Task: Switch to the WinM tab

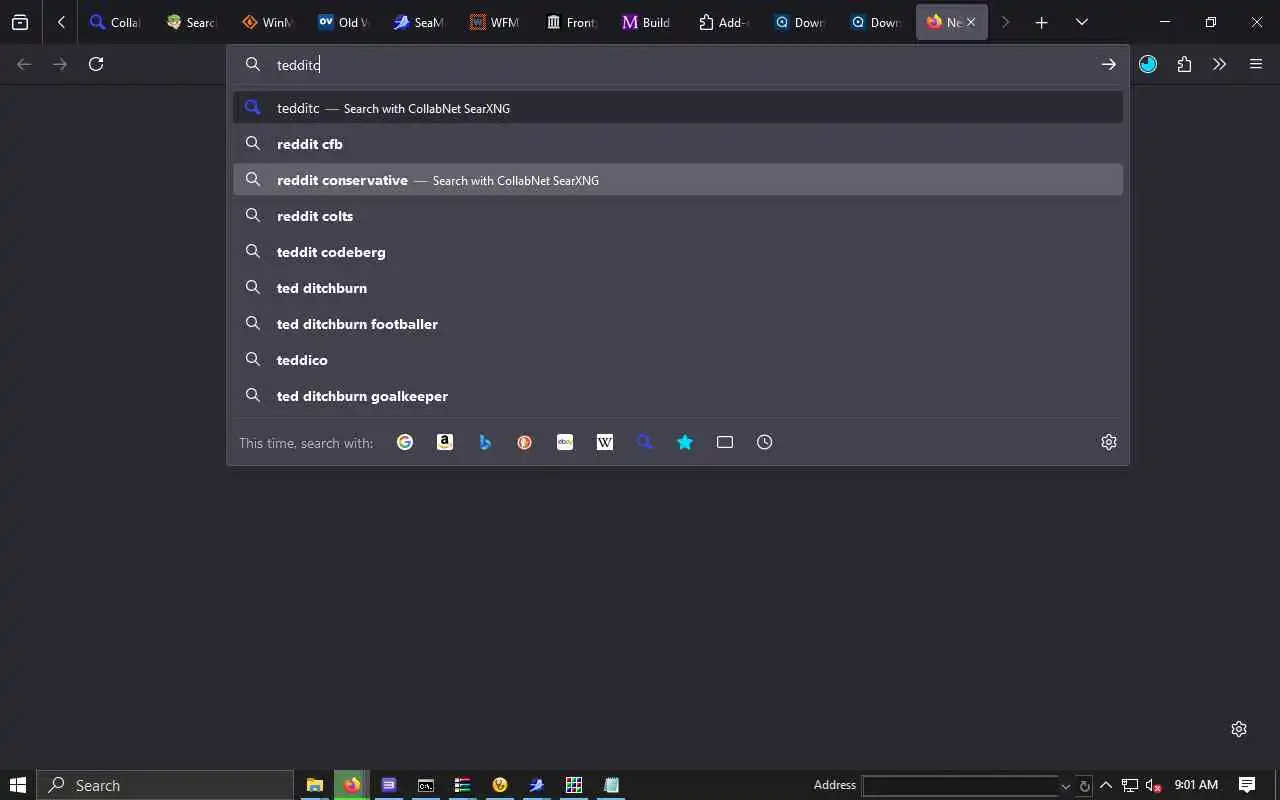Action: pyautogui.click(x=268, y=22)
